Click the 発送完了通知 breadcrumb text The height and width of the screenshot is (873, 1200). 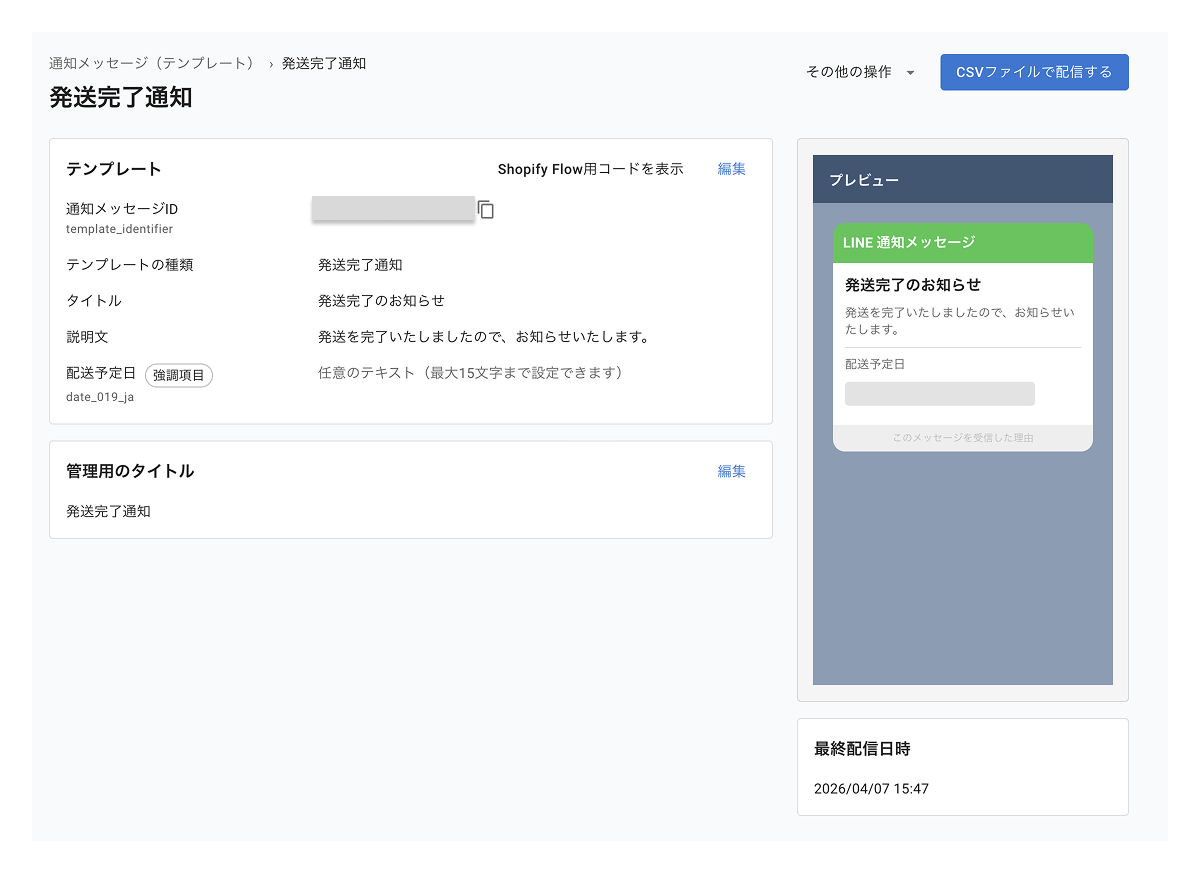(x=324, y=63)
